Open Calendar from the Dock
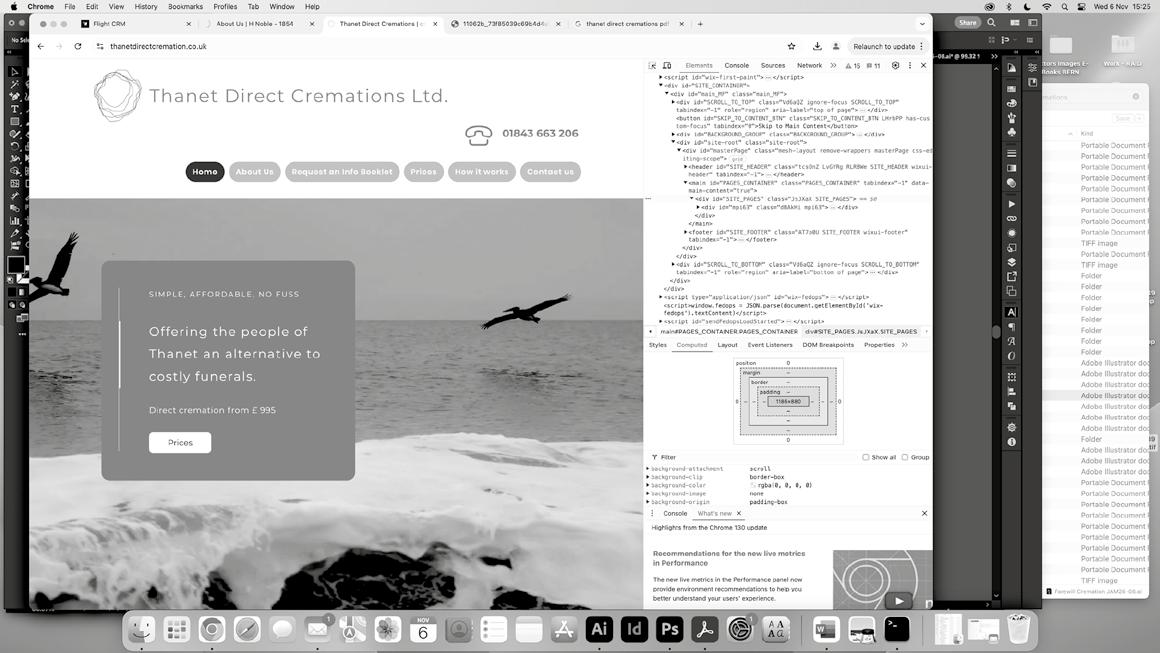1160x653 pixels. (x=423, y=629)
